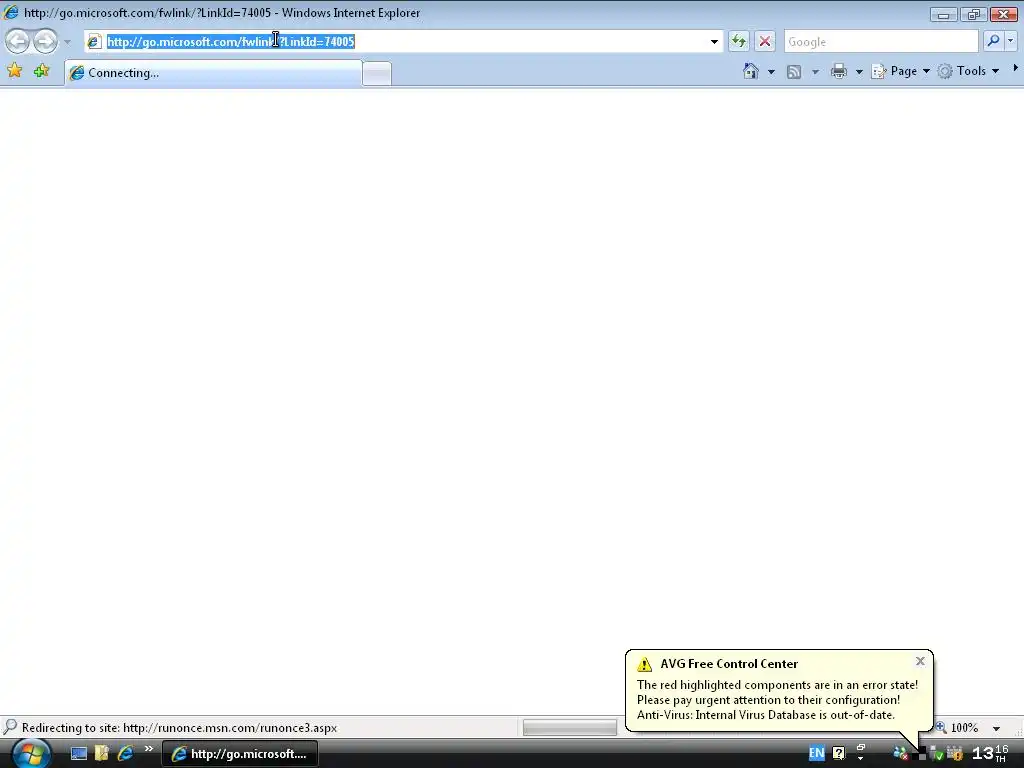This screenshot has height=768, width=1024.
Task: Click the go.microsoft taskbar window button
Action: click(x=240, y=754)
